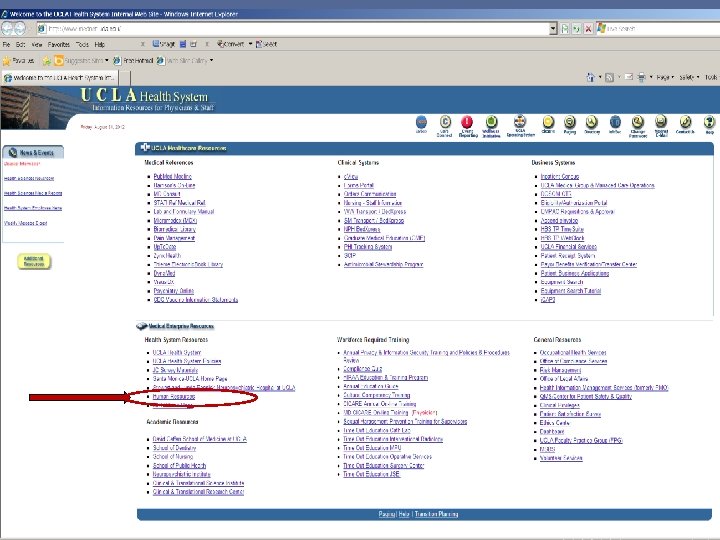Click the Home icon in command bar
This screenshot has width=720, height=540.
591,77
